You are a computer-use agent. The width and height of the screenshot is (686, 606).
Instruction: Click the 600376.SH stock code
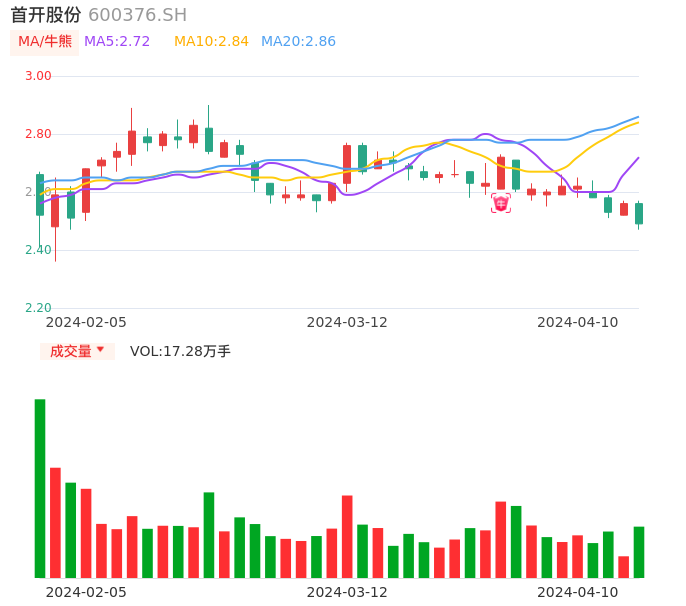[137, 15]
